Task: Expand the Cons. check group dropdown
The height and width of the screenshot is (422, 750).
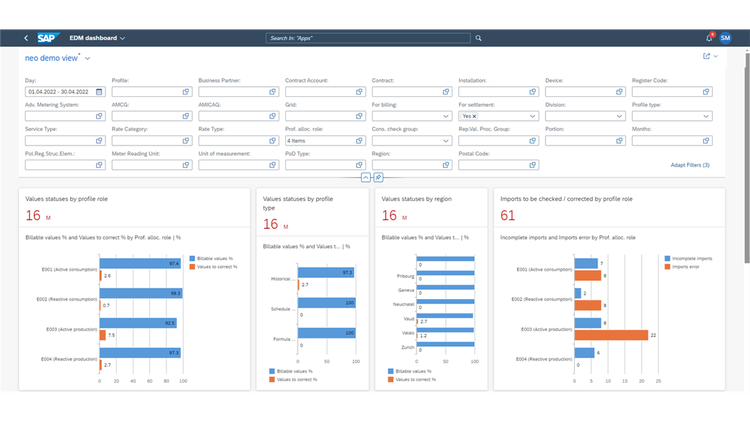Action: (446, 141)
